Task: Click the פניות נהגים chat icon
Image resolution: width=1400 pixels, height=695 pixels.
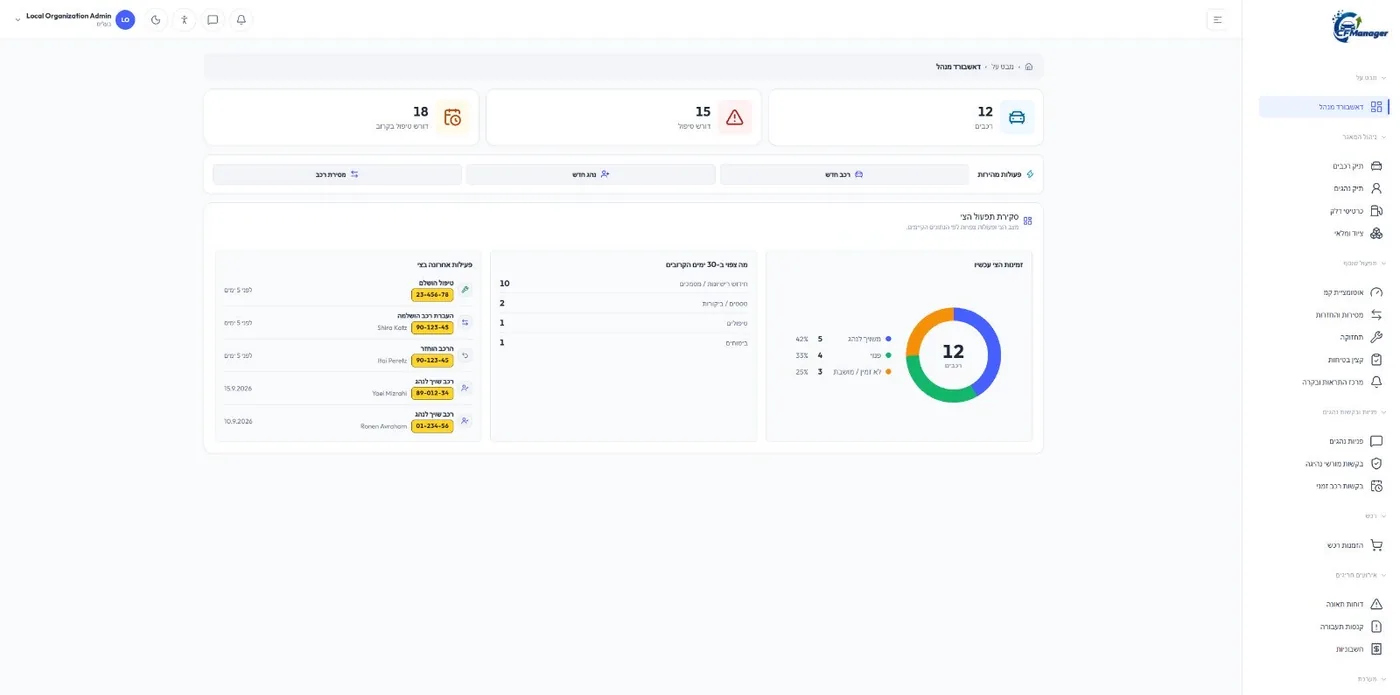Action: 1376,441
